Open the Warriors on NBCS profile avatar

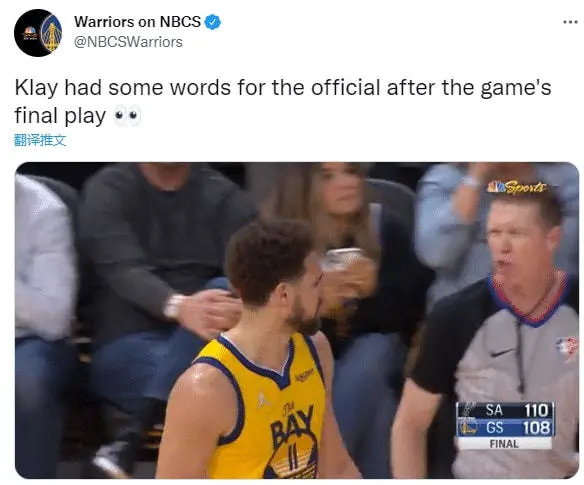[x=38, y=33]
